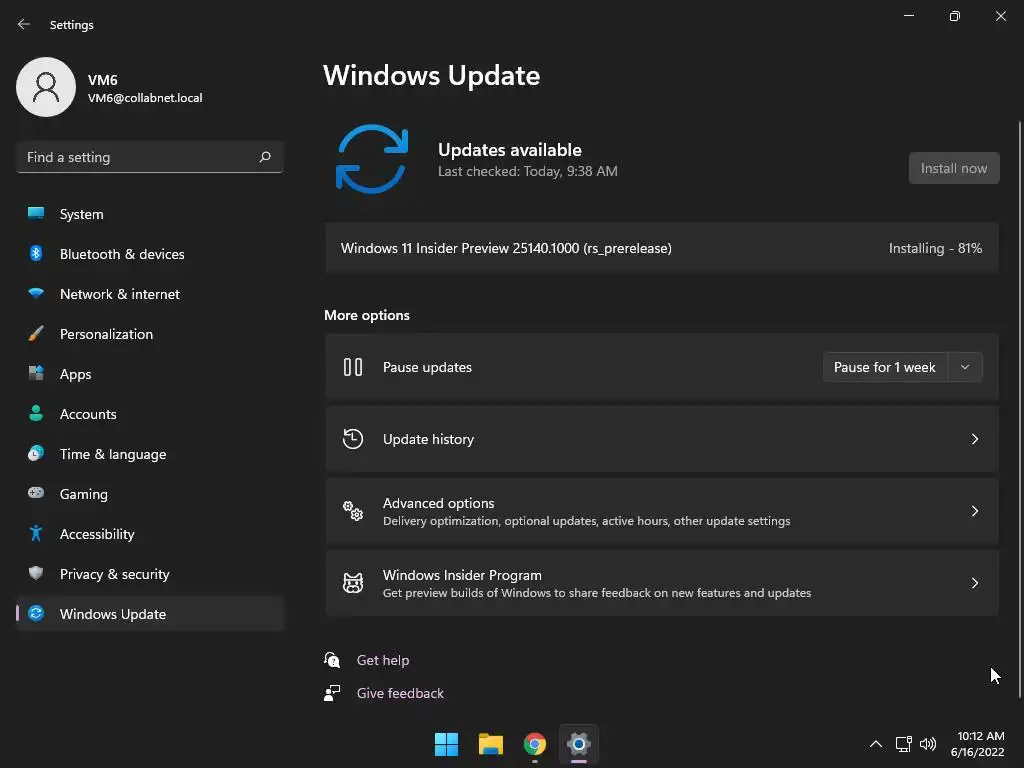Click the Updates available heading
Image resolution: width=1024 pixels, height=768 pixels.
(x=509, y=150)
